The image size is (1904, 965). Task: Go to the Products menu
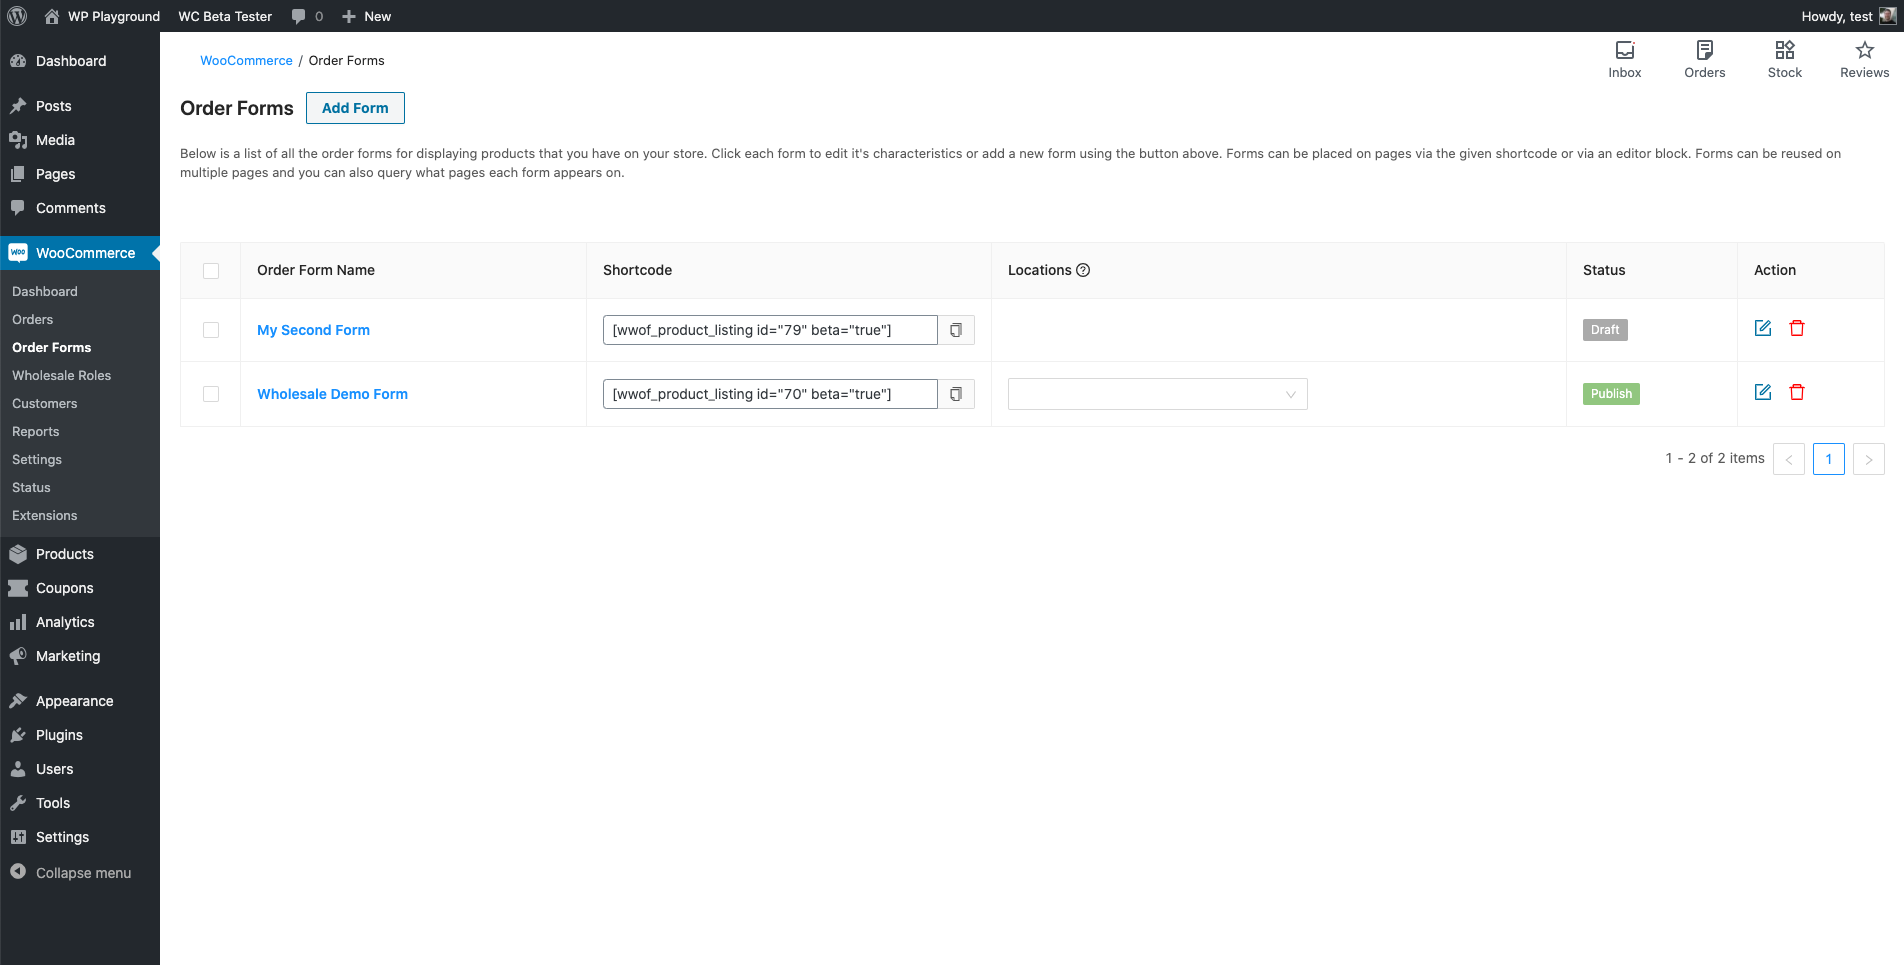click(x=64, y=554)
